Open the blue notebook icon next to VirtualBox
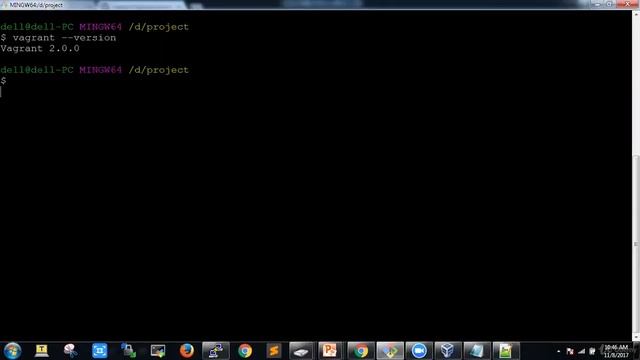 coord(477,351)
